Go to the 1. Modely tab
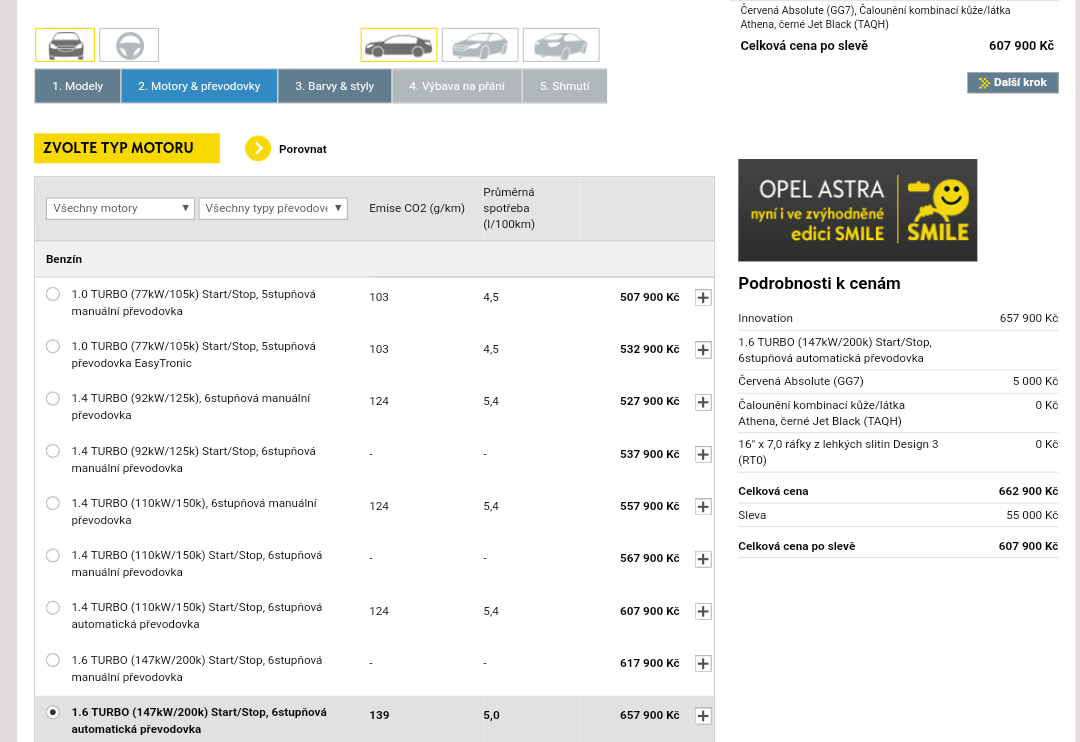1080x742 pixels. click(x=78, y=86)
